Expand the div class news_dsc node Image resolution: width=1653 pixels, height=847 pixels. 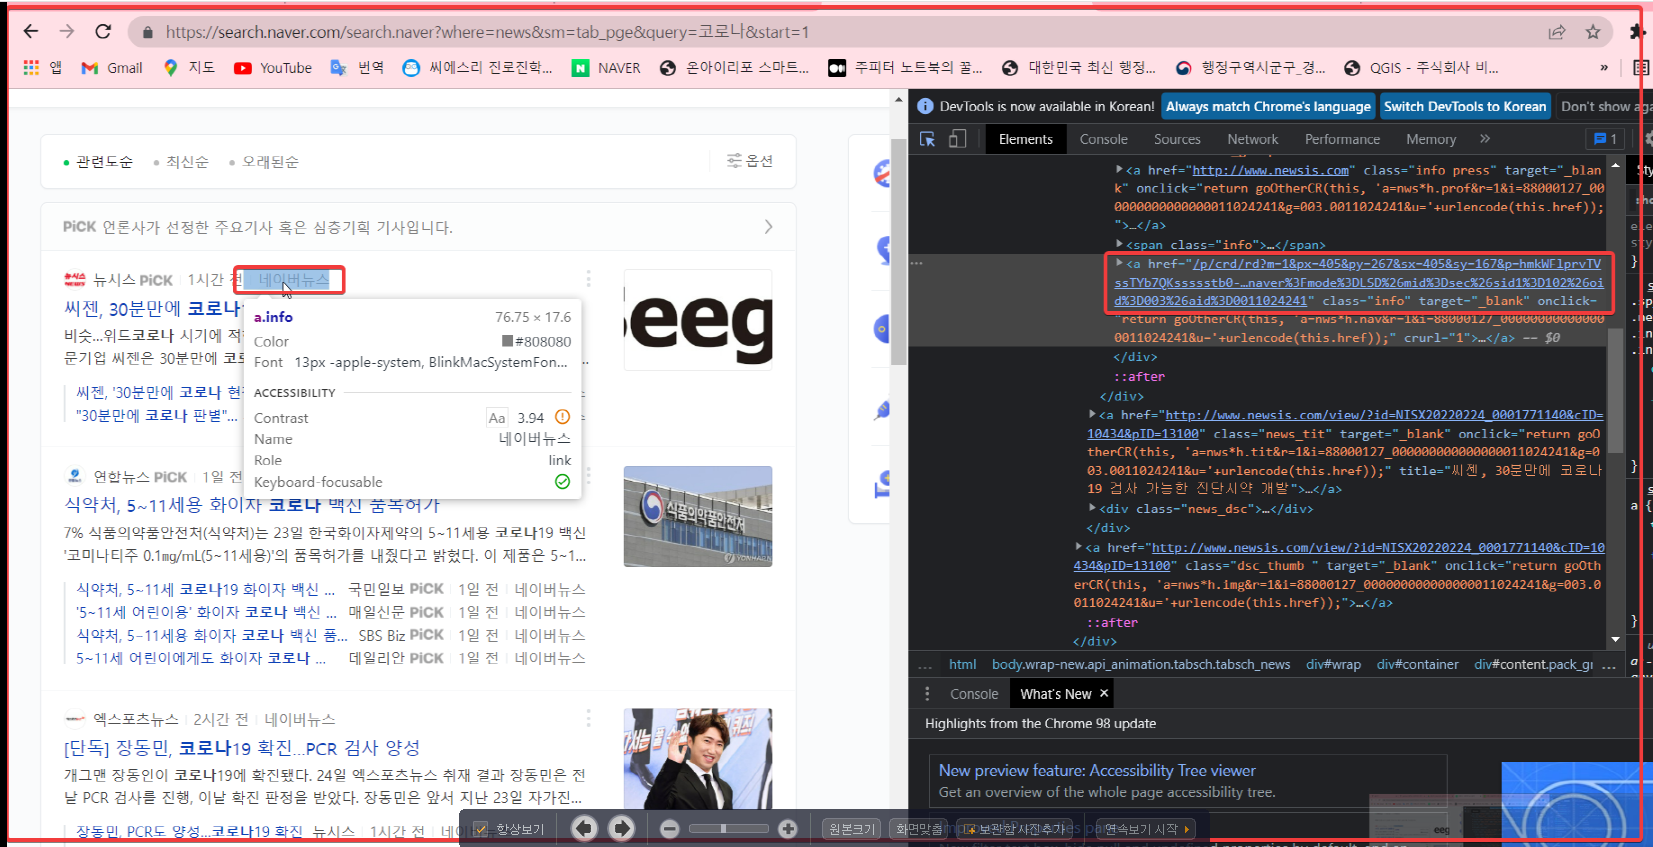pyautogui.click(x=1093, y=508)
